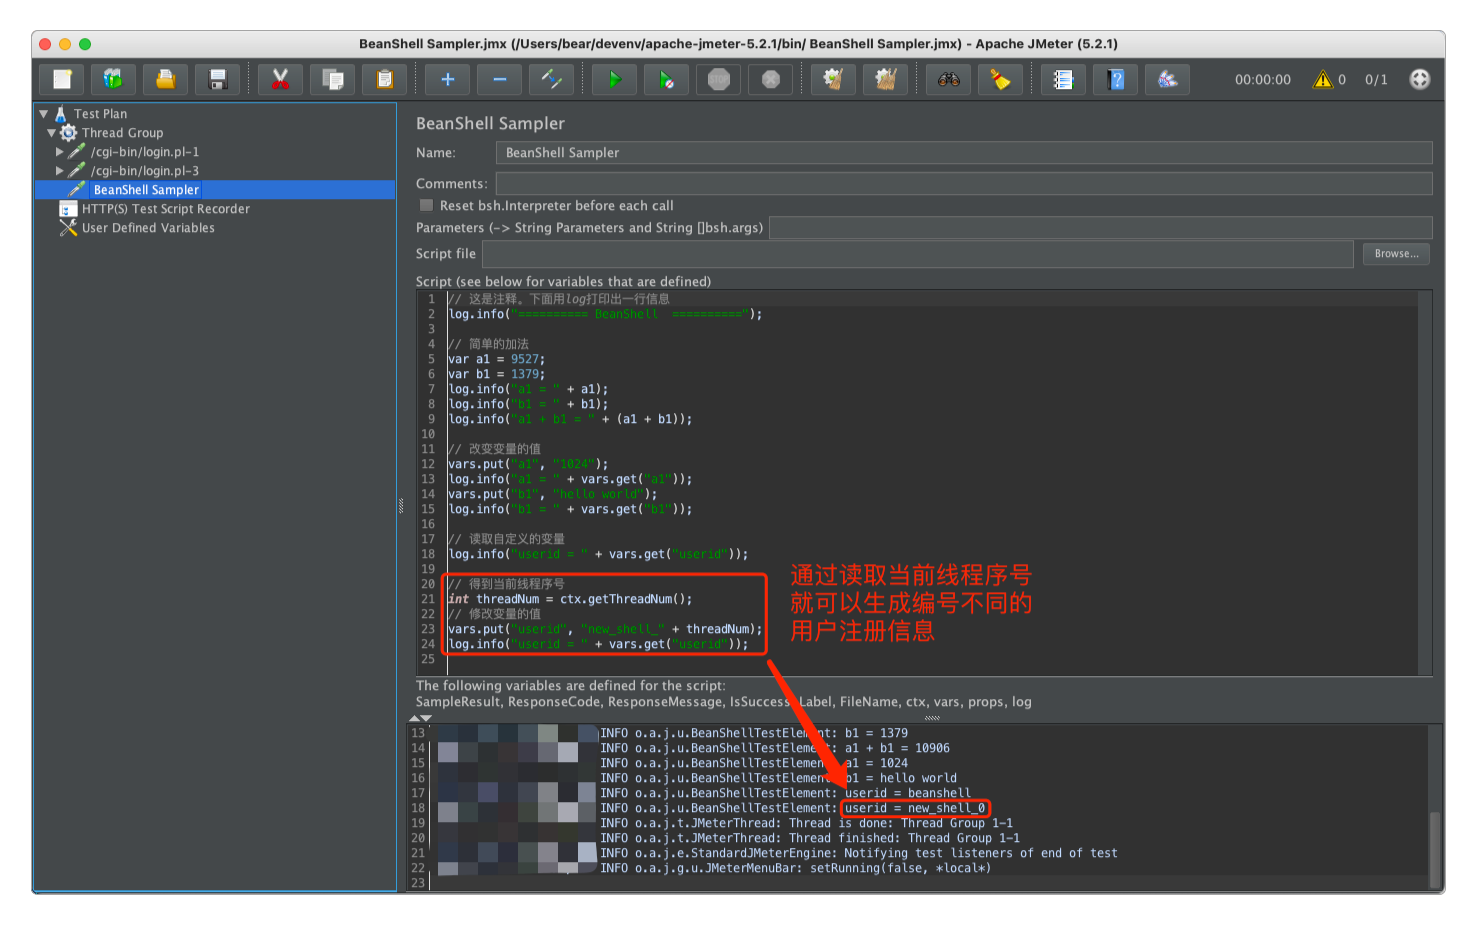Click the log panel collapse arrows
The width and height of the screenshot is (1476, 925).
[x=421, y=718]
